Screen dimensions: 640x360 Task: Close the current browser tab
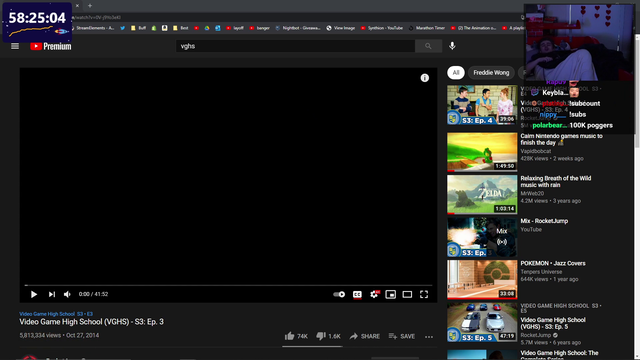(77, 6)
